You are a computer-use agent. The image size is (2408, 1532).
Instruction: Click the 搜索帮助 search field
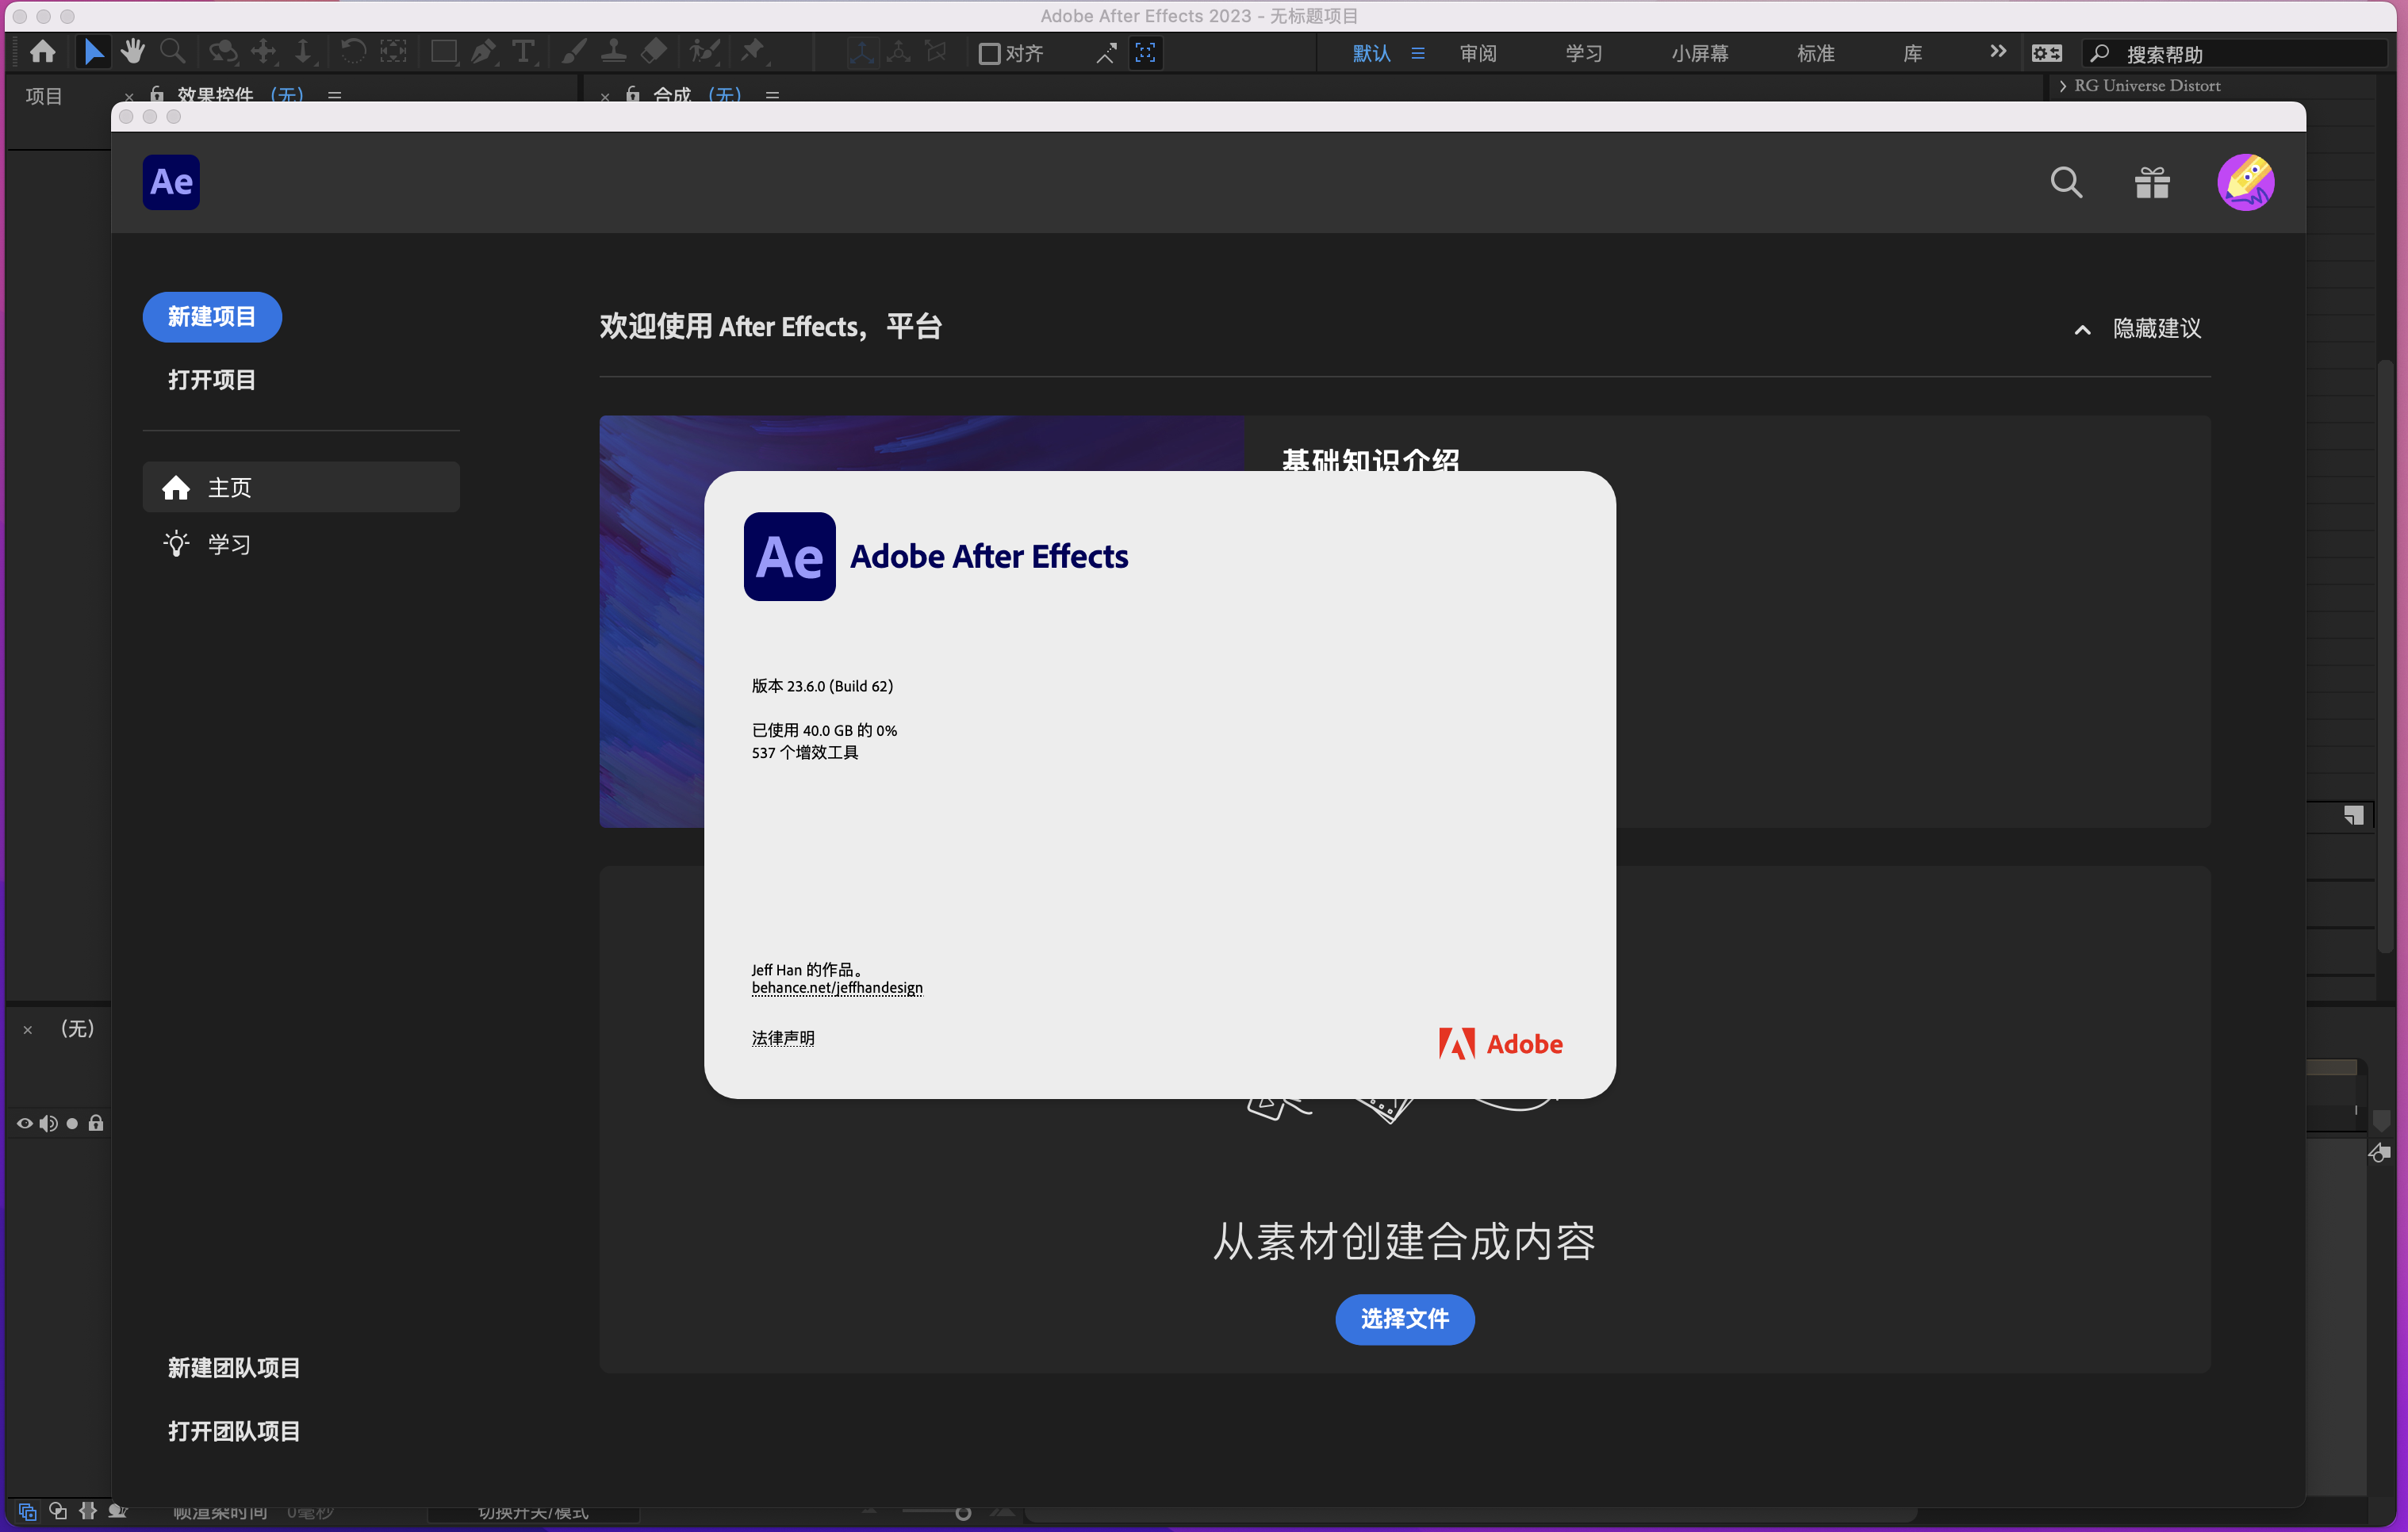[x=2240, y=54]
